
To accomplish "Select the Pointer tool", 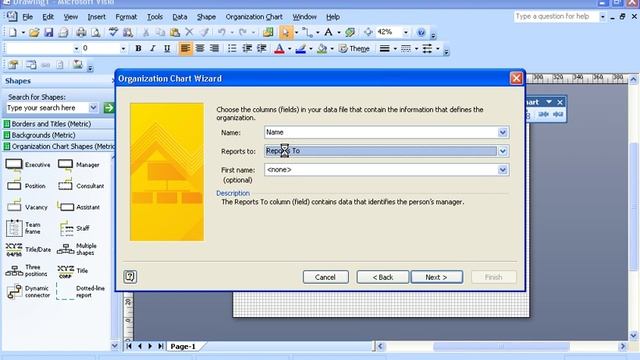I will tap(286, 32).
